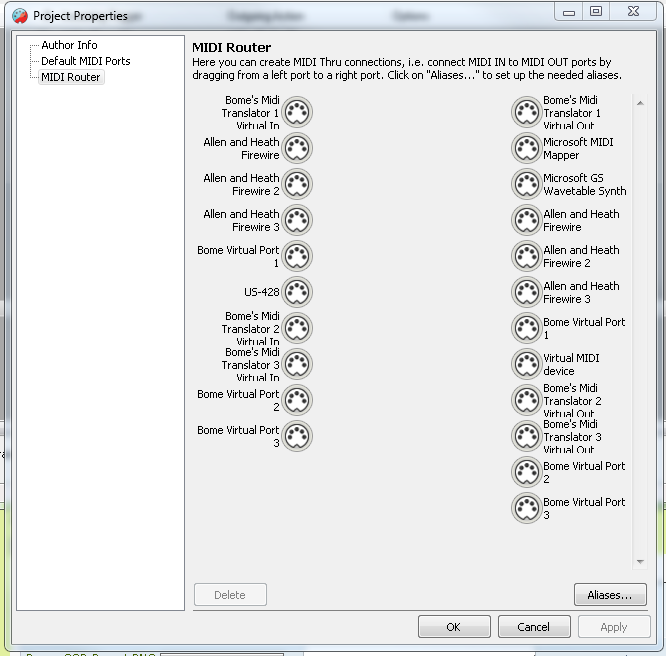
Task: Select the Virtual MIDI device output port icon
Action: (x=526, y=364)
